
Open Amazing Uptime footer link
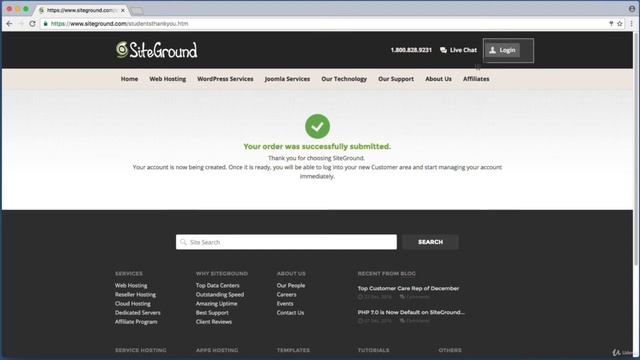click(x=216, y=304)
